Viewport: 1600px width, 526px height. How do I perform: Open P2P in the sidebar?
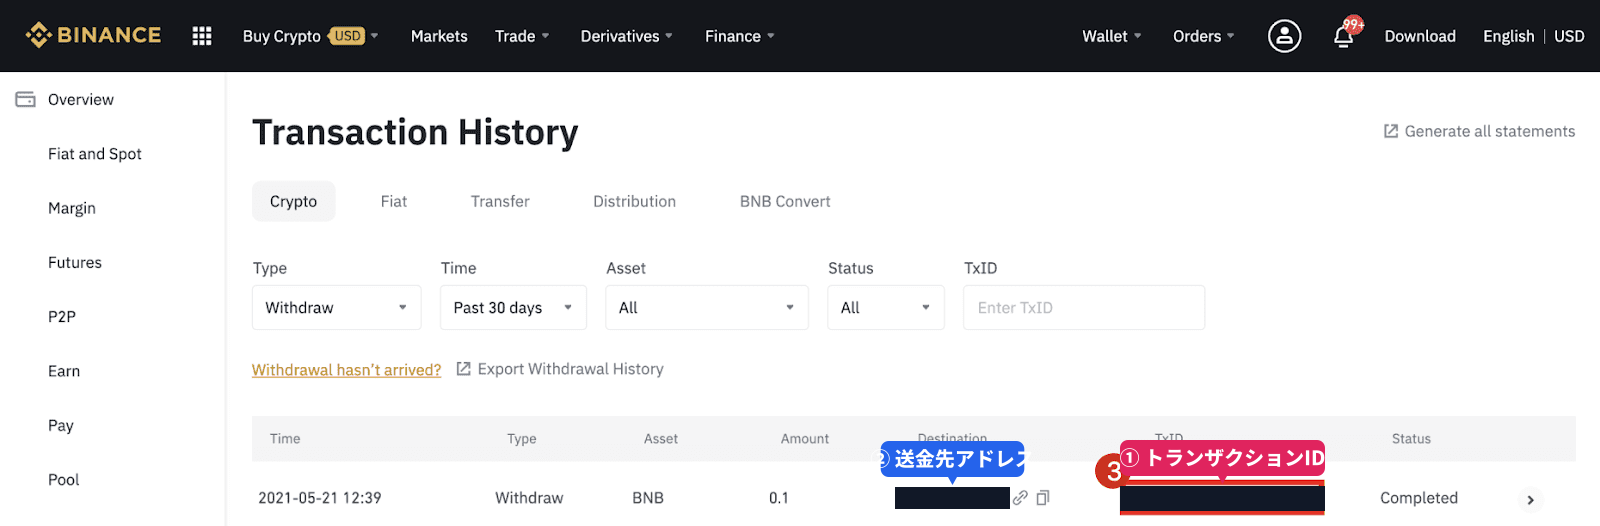[x=62, y=316]
